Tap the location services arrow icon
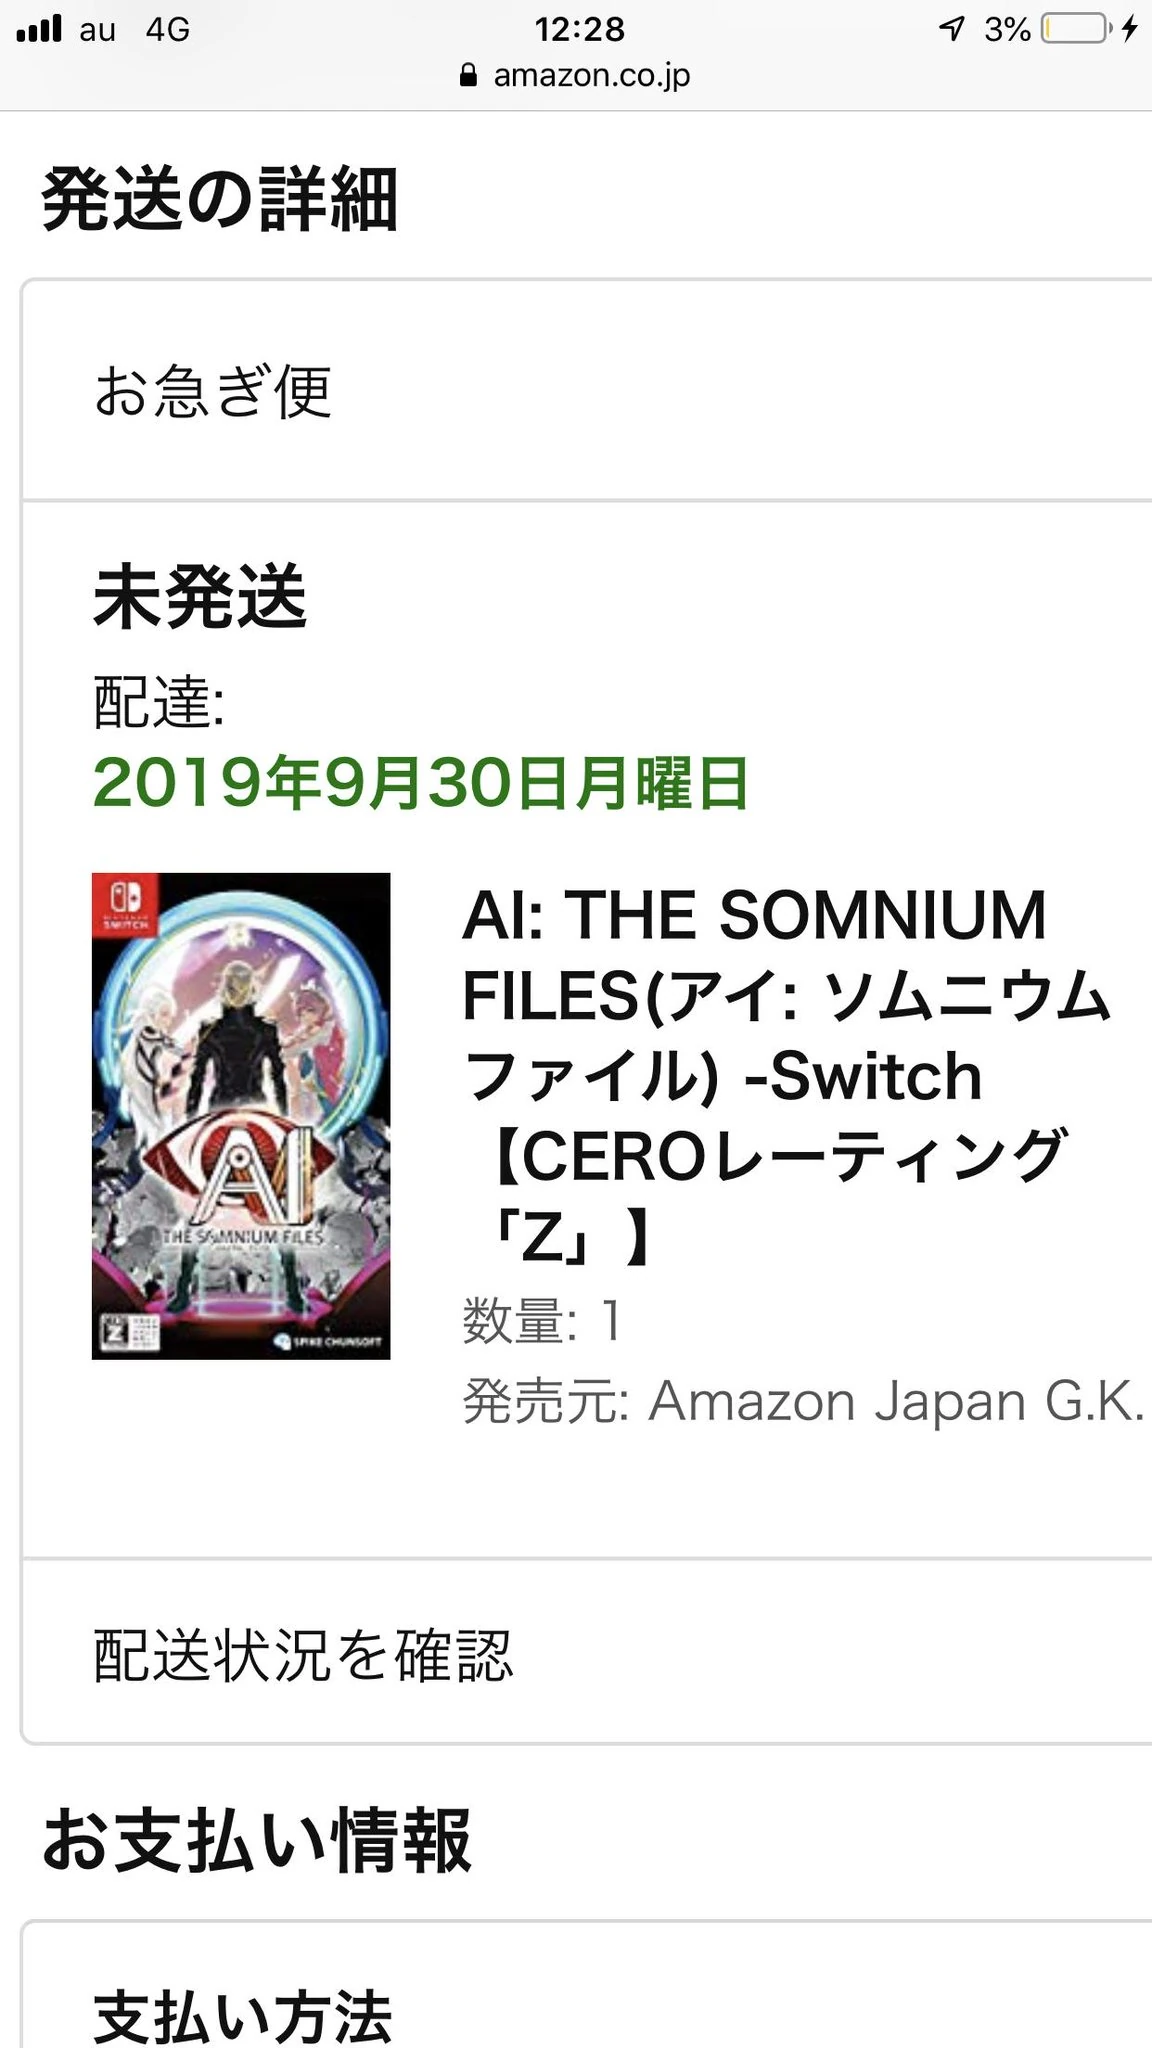The image size is (1152, 2048). tap(951, 28)
